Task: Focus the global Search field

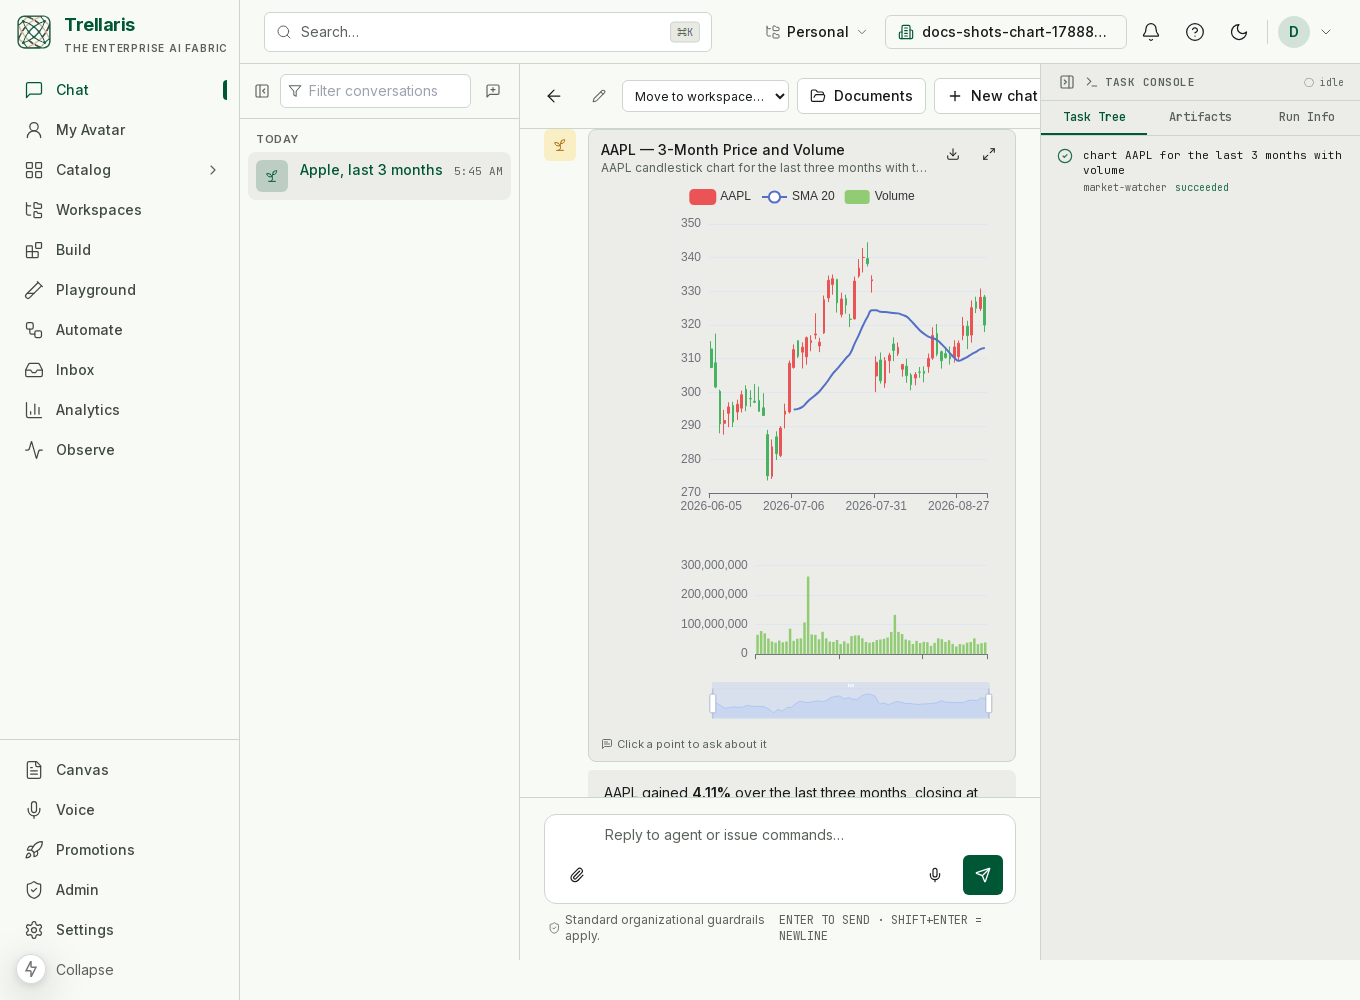Action: point(488,32)
